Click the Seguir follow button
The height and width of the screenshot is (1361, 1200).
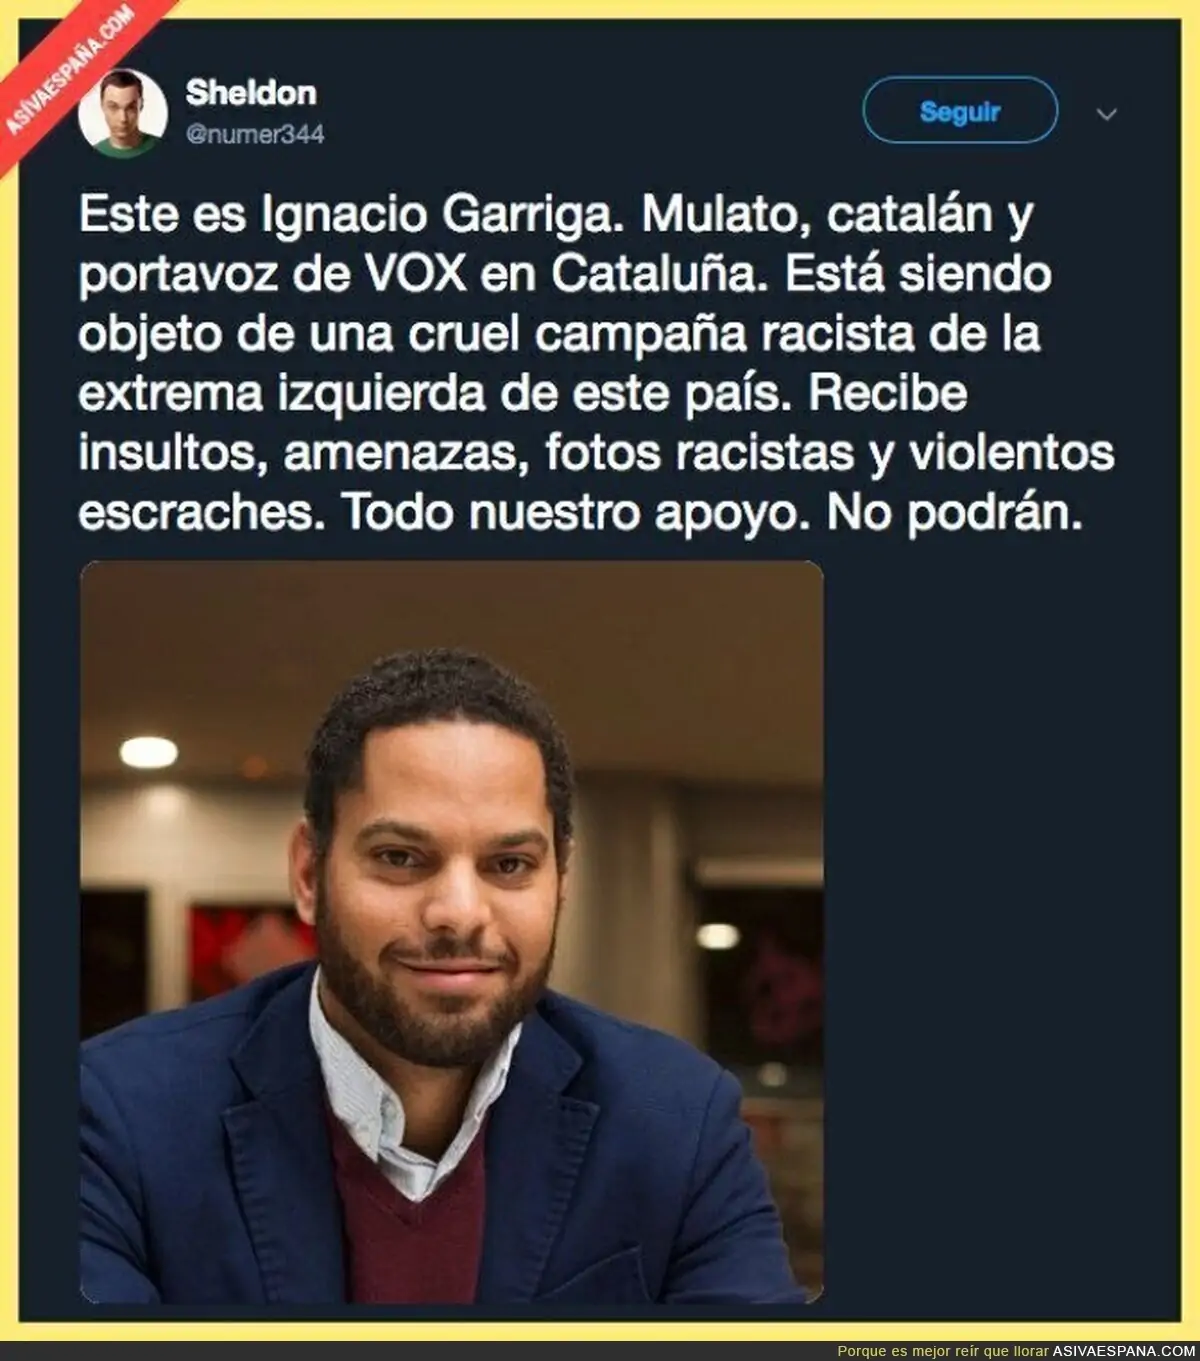click(960, 110)
